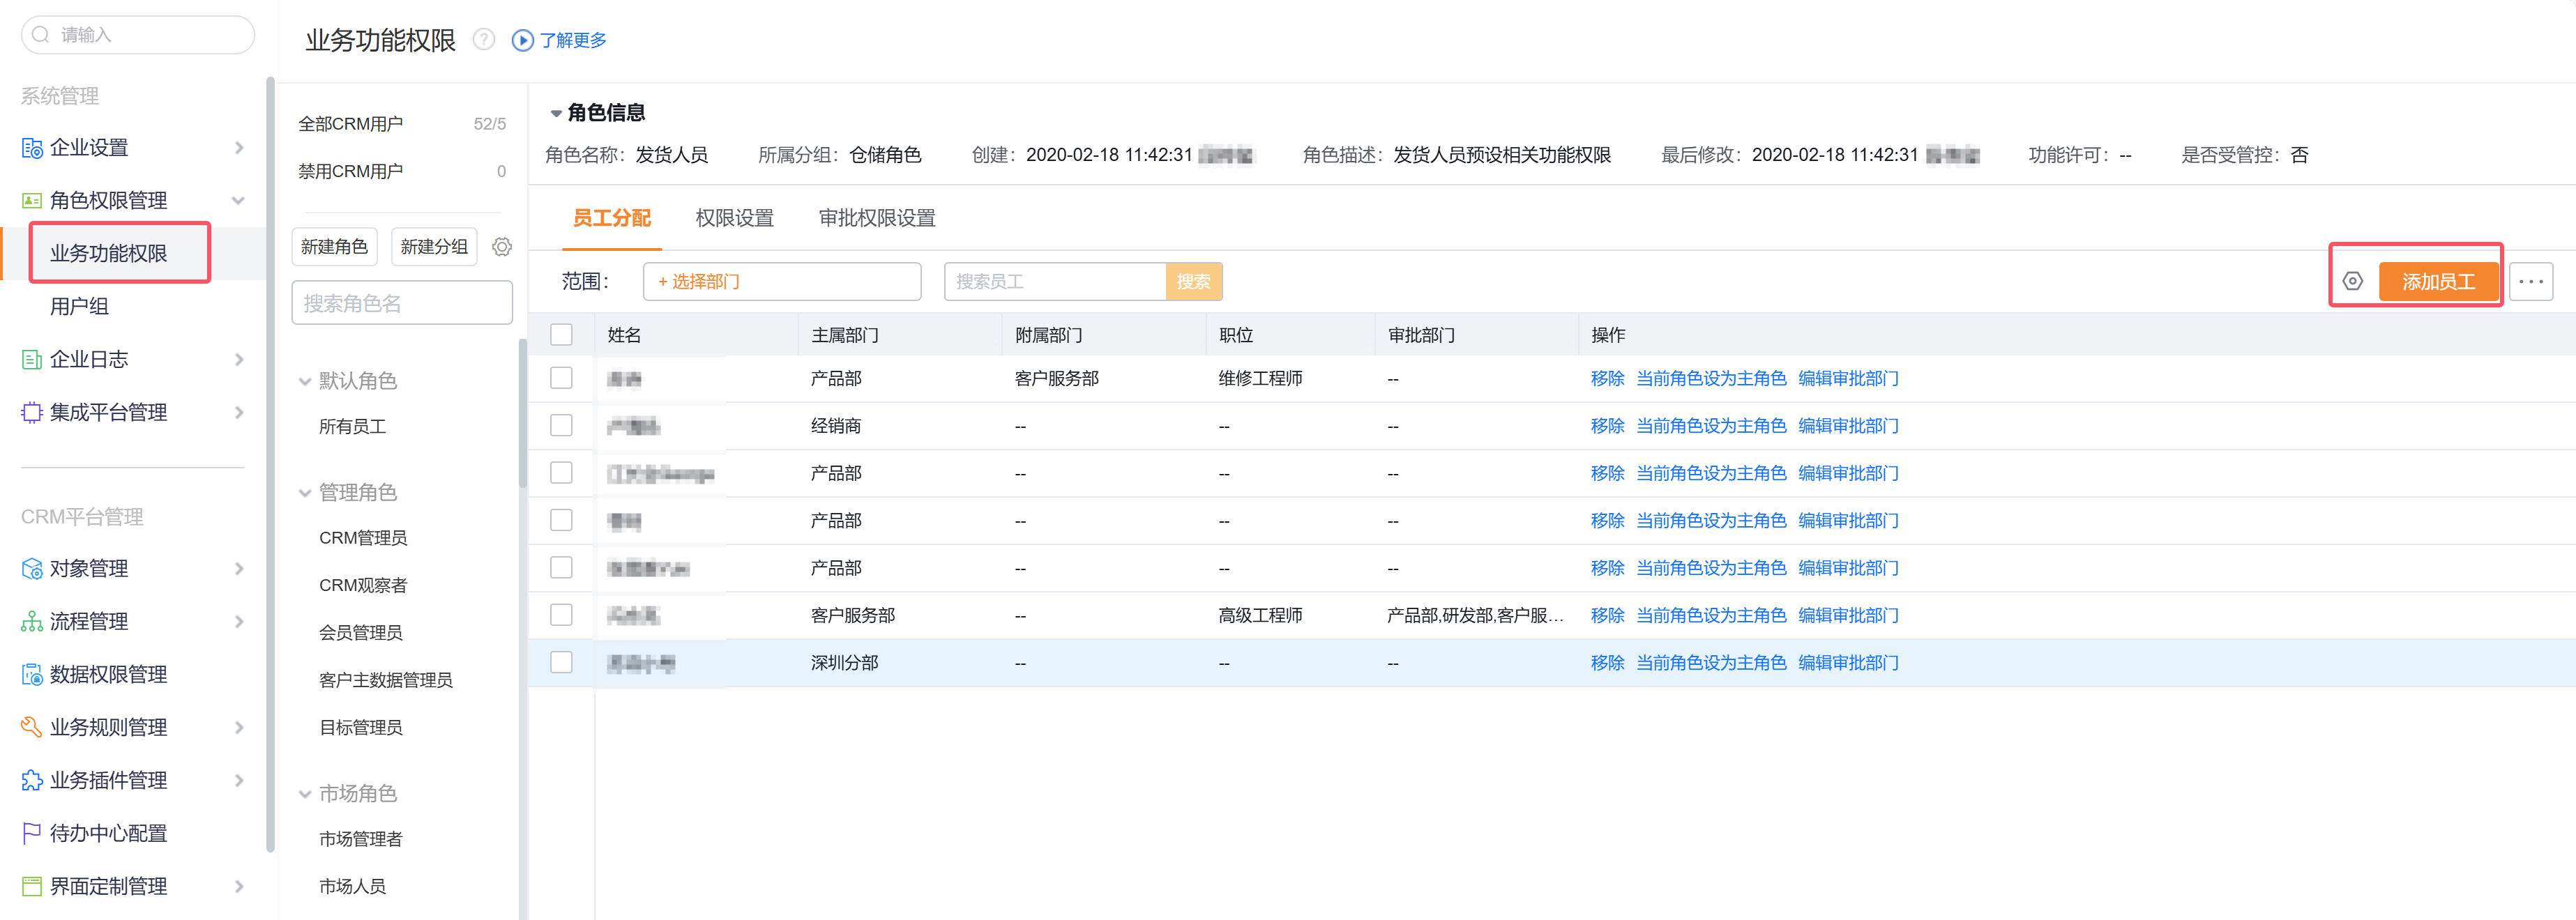Toggle the select-all checkbox in table header
2576x920 pixels.
[x=562, y=335]
